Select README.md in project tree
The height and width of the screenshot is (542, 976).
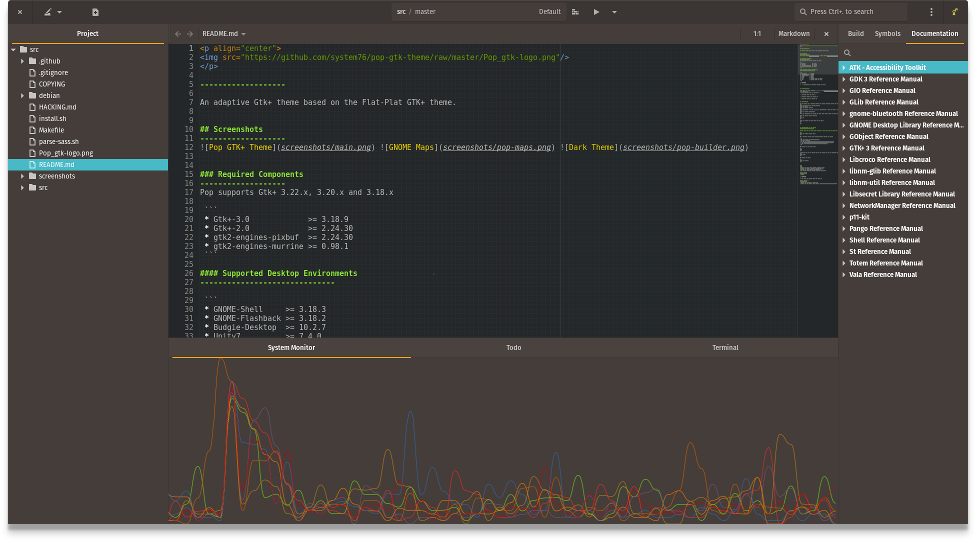[x=88, y=165]
